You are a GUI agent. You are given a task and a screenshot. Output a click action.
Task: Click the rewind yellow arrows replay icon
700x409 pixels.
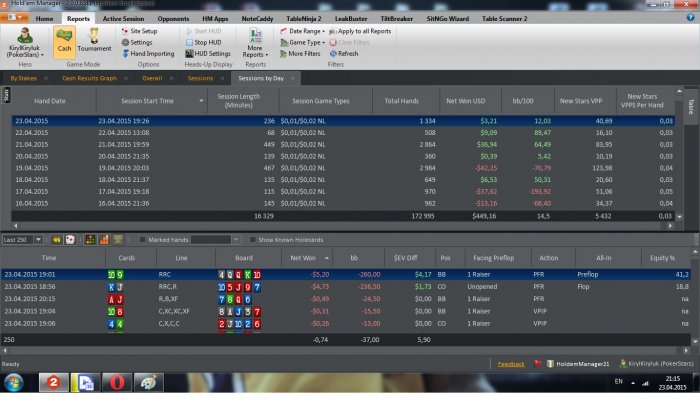coord(56,240)
